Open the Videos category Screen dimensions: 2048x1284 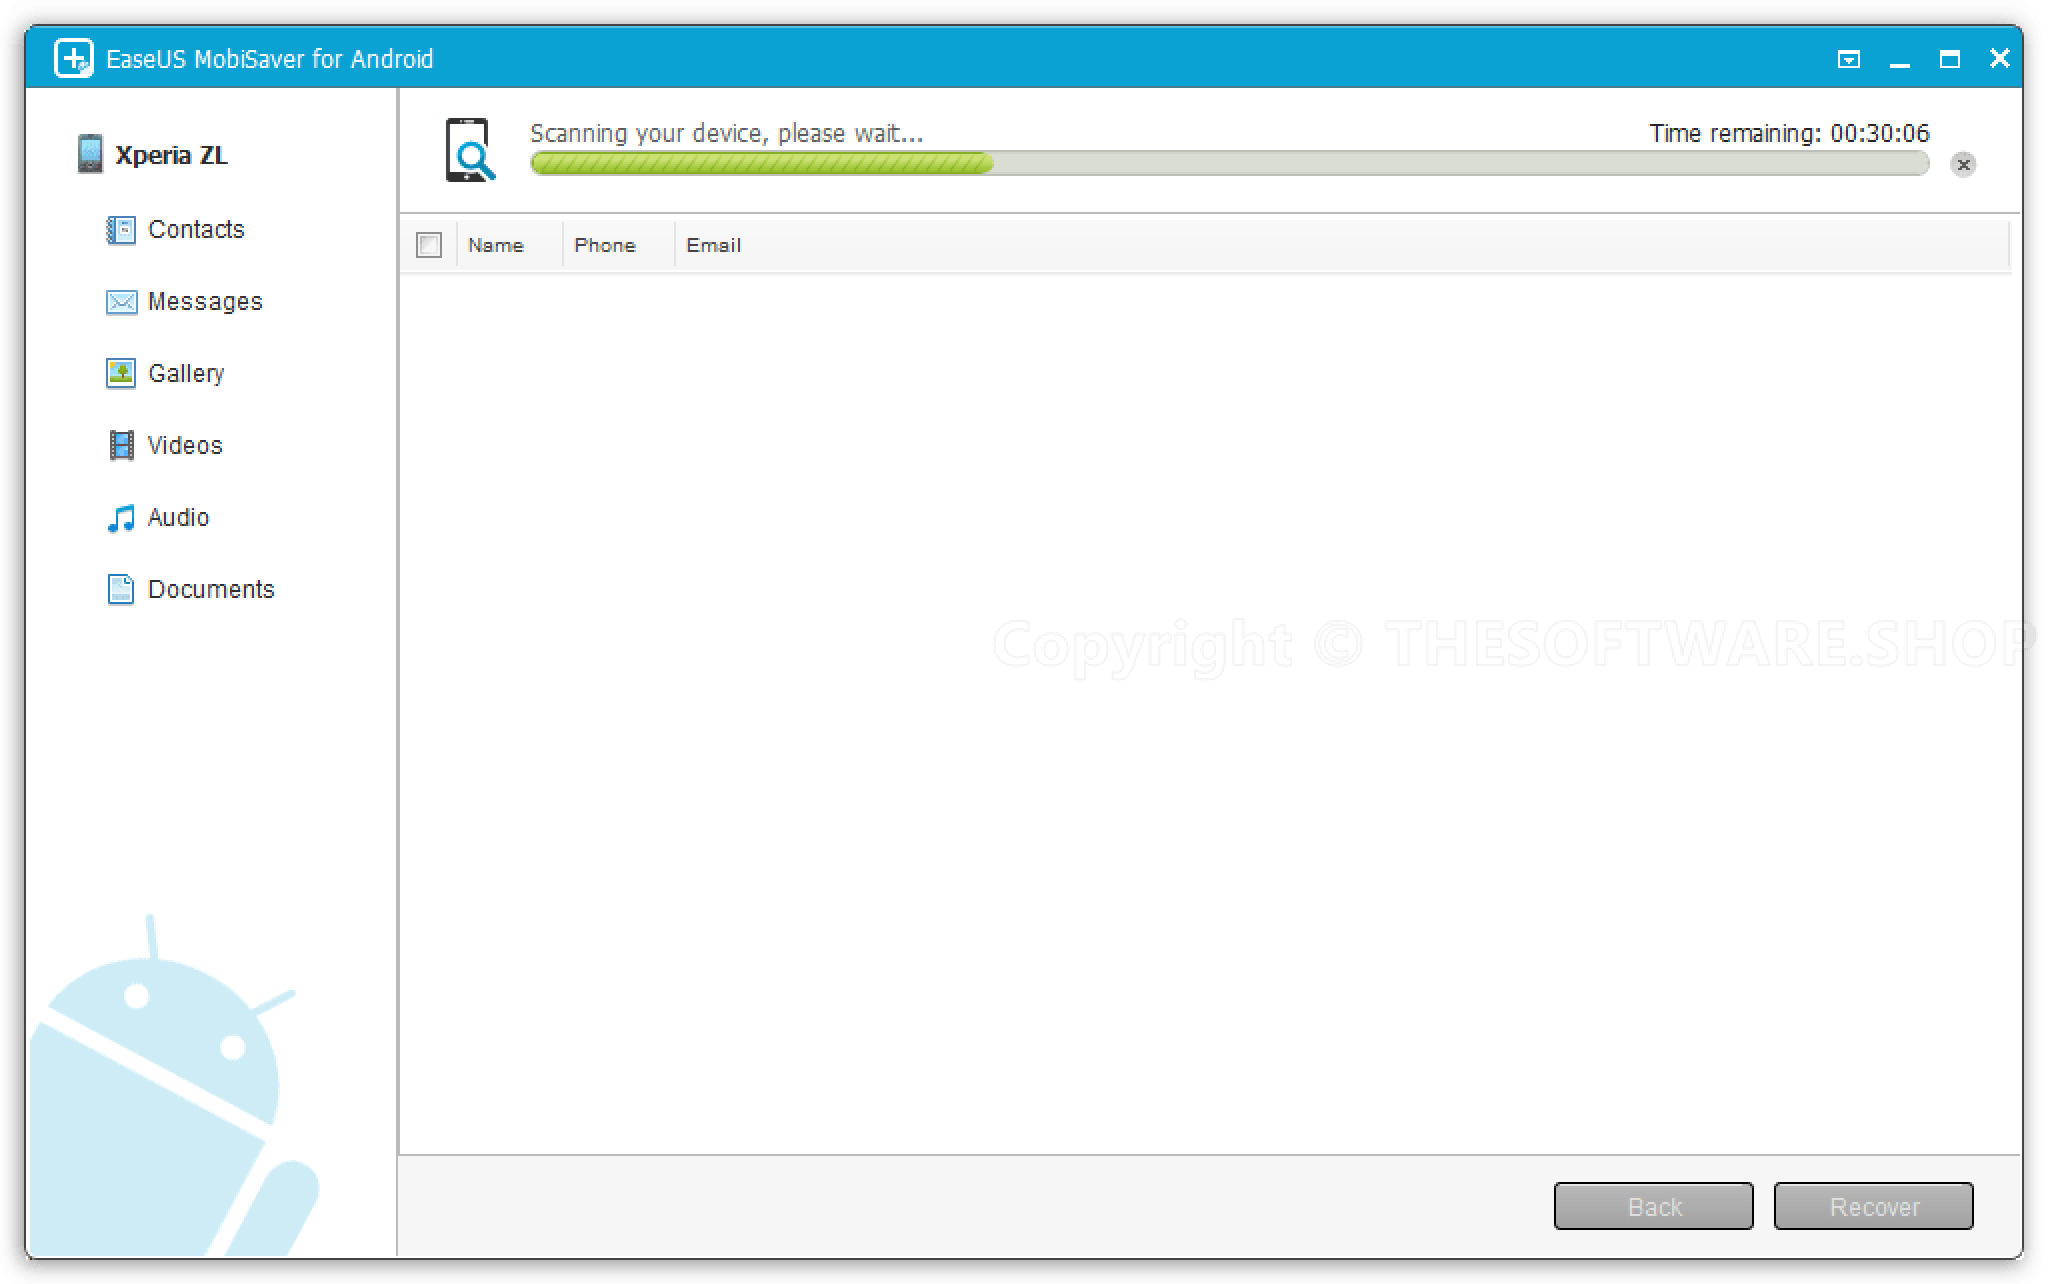click(x=185, y=446)
